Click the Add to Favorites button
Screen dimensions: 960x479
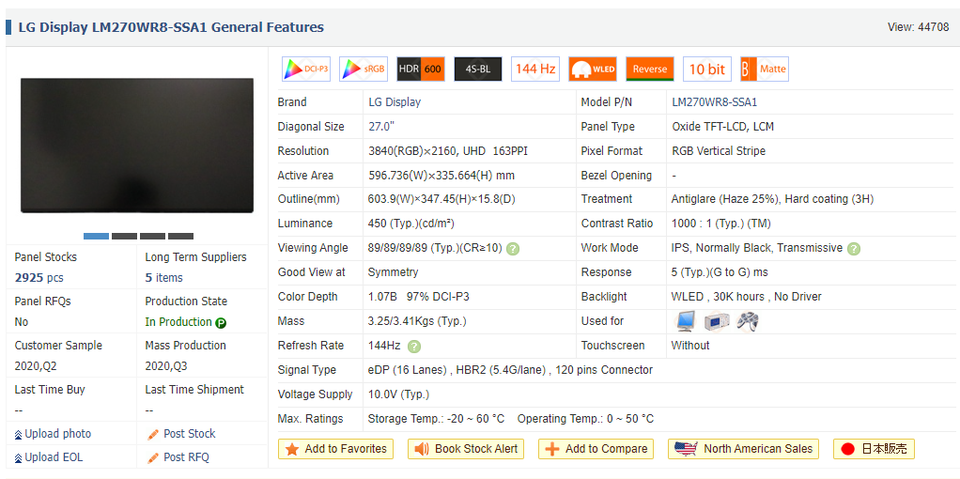coord(336,449)
